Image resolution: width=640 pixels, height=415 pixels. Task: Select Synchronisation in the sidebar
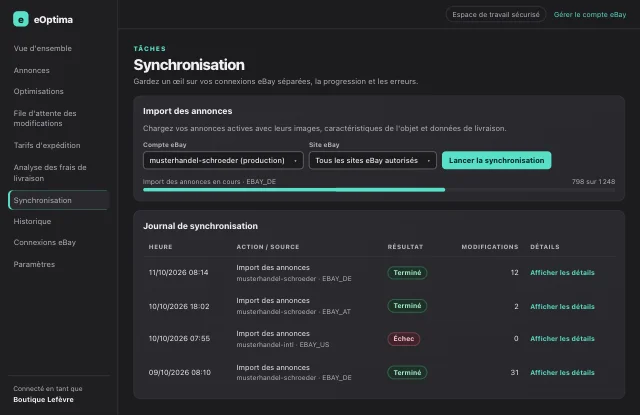tap(58, 200)
